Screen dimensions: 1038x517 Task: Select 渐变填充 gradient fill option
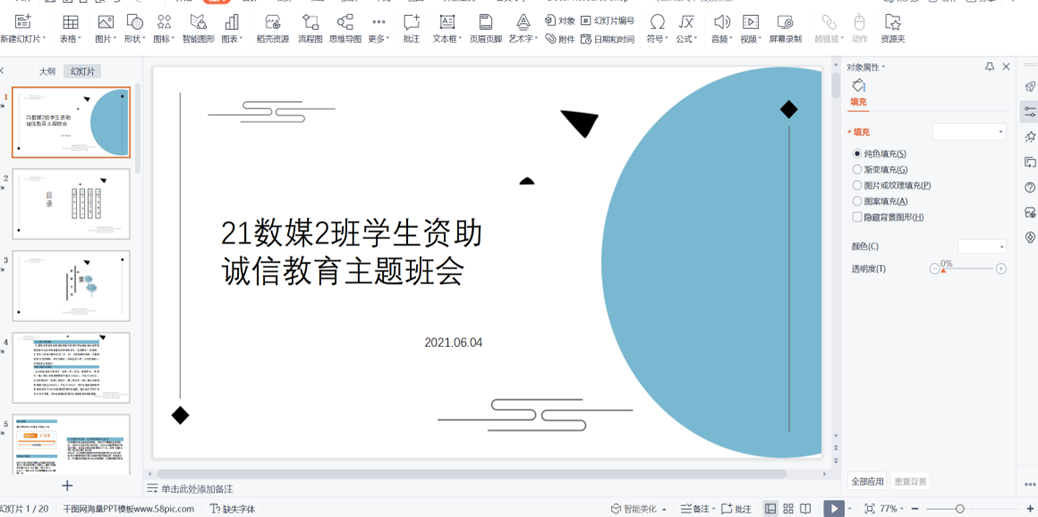click(x=858, y=170)
